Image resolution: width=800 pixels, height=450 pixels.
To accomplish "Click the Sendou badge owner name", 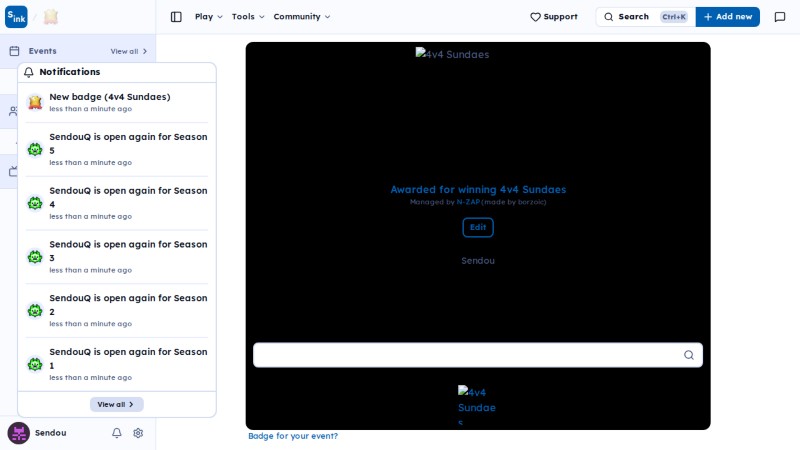I will pos(478,261).
